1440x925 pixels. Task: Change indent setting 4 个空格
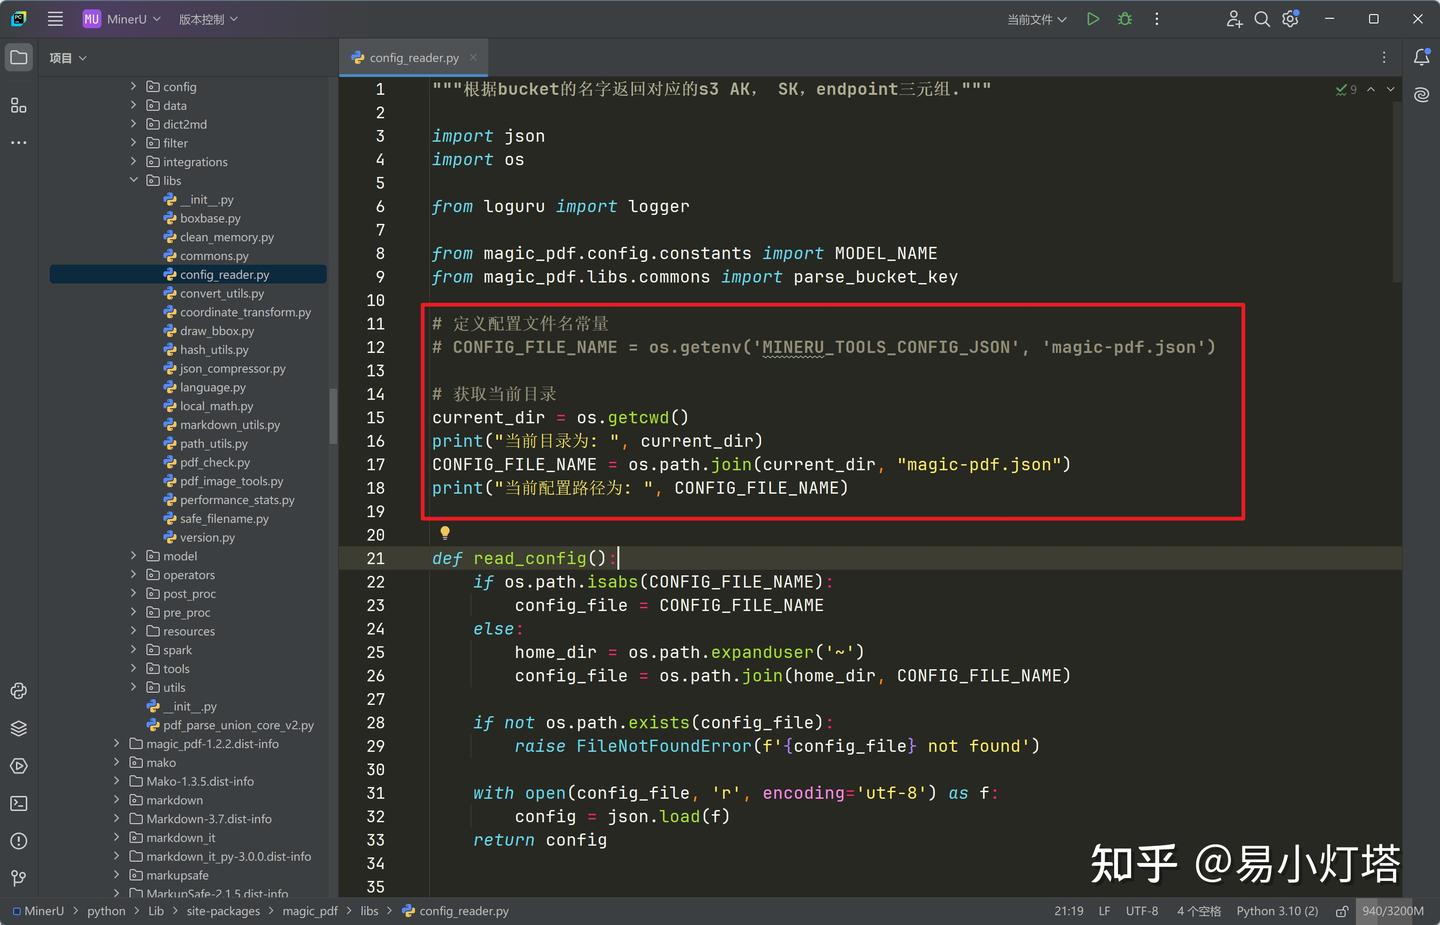tap(1199, 911)
